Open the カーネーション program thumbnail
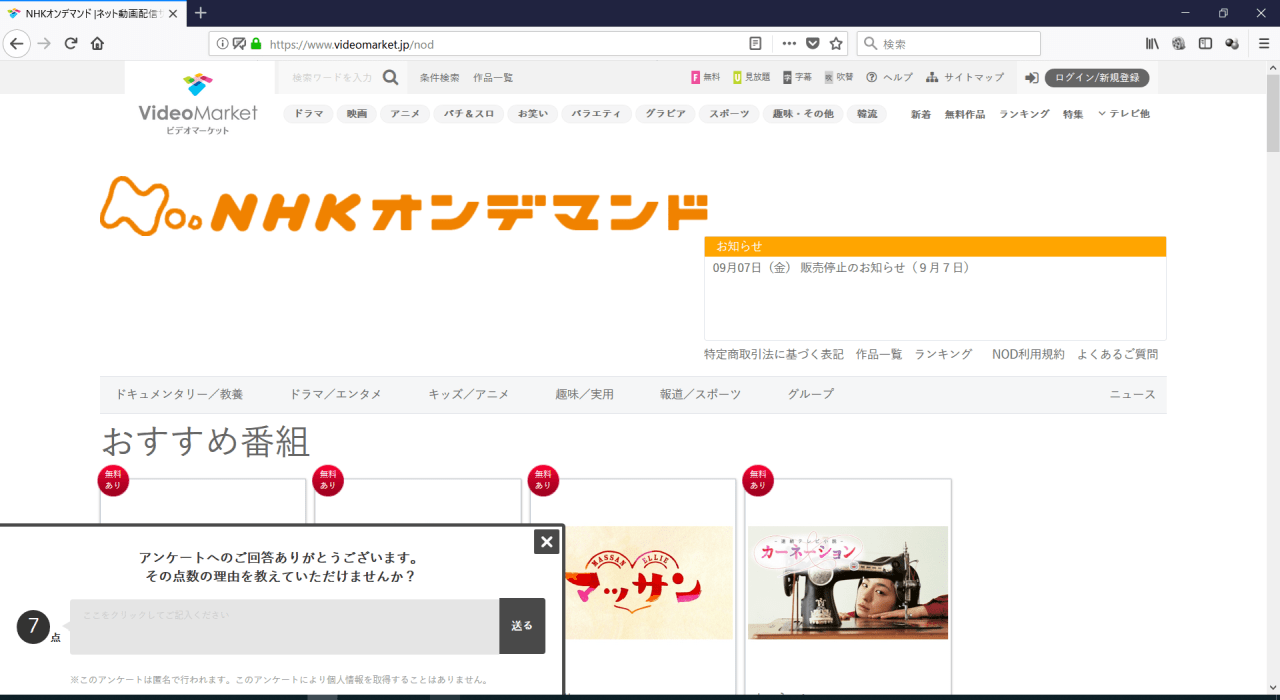 pyautogui.click(x=848, y=583)
